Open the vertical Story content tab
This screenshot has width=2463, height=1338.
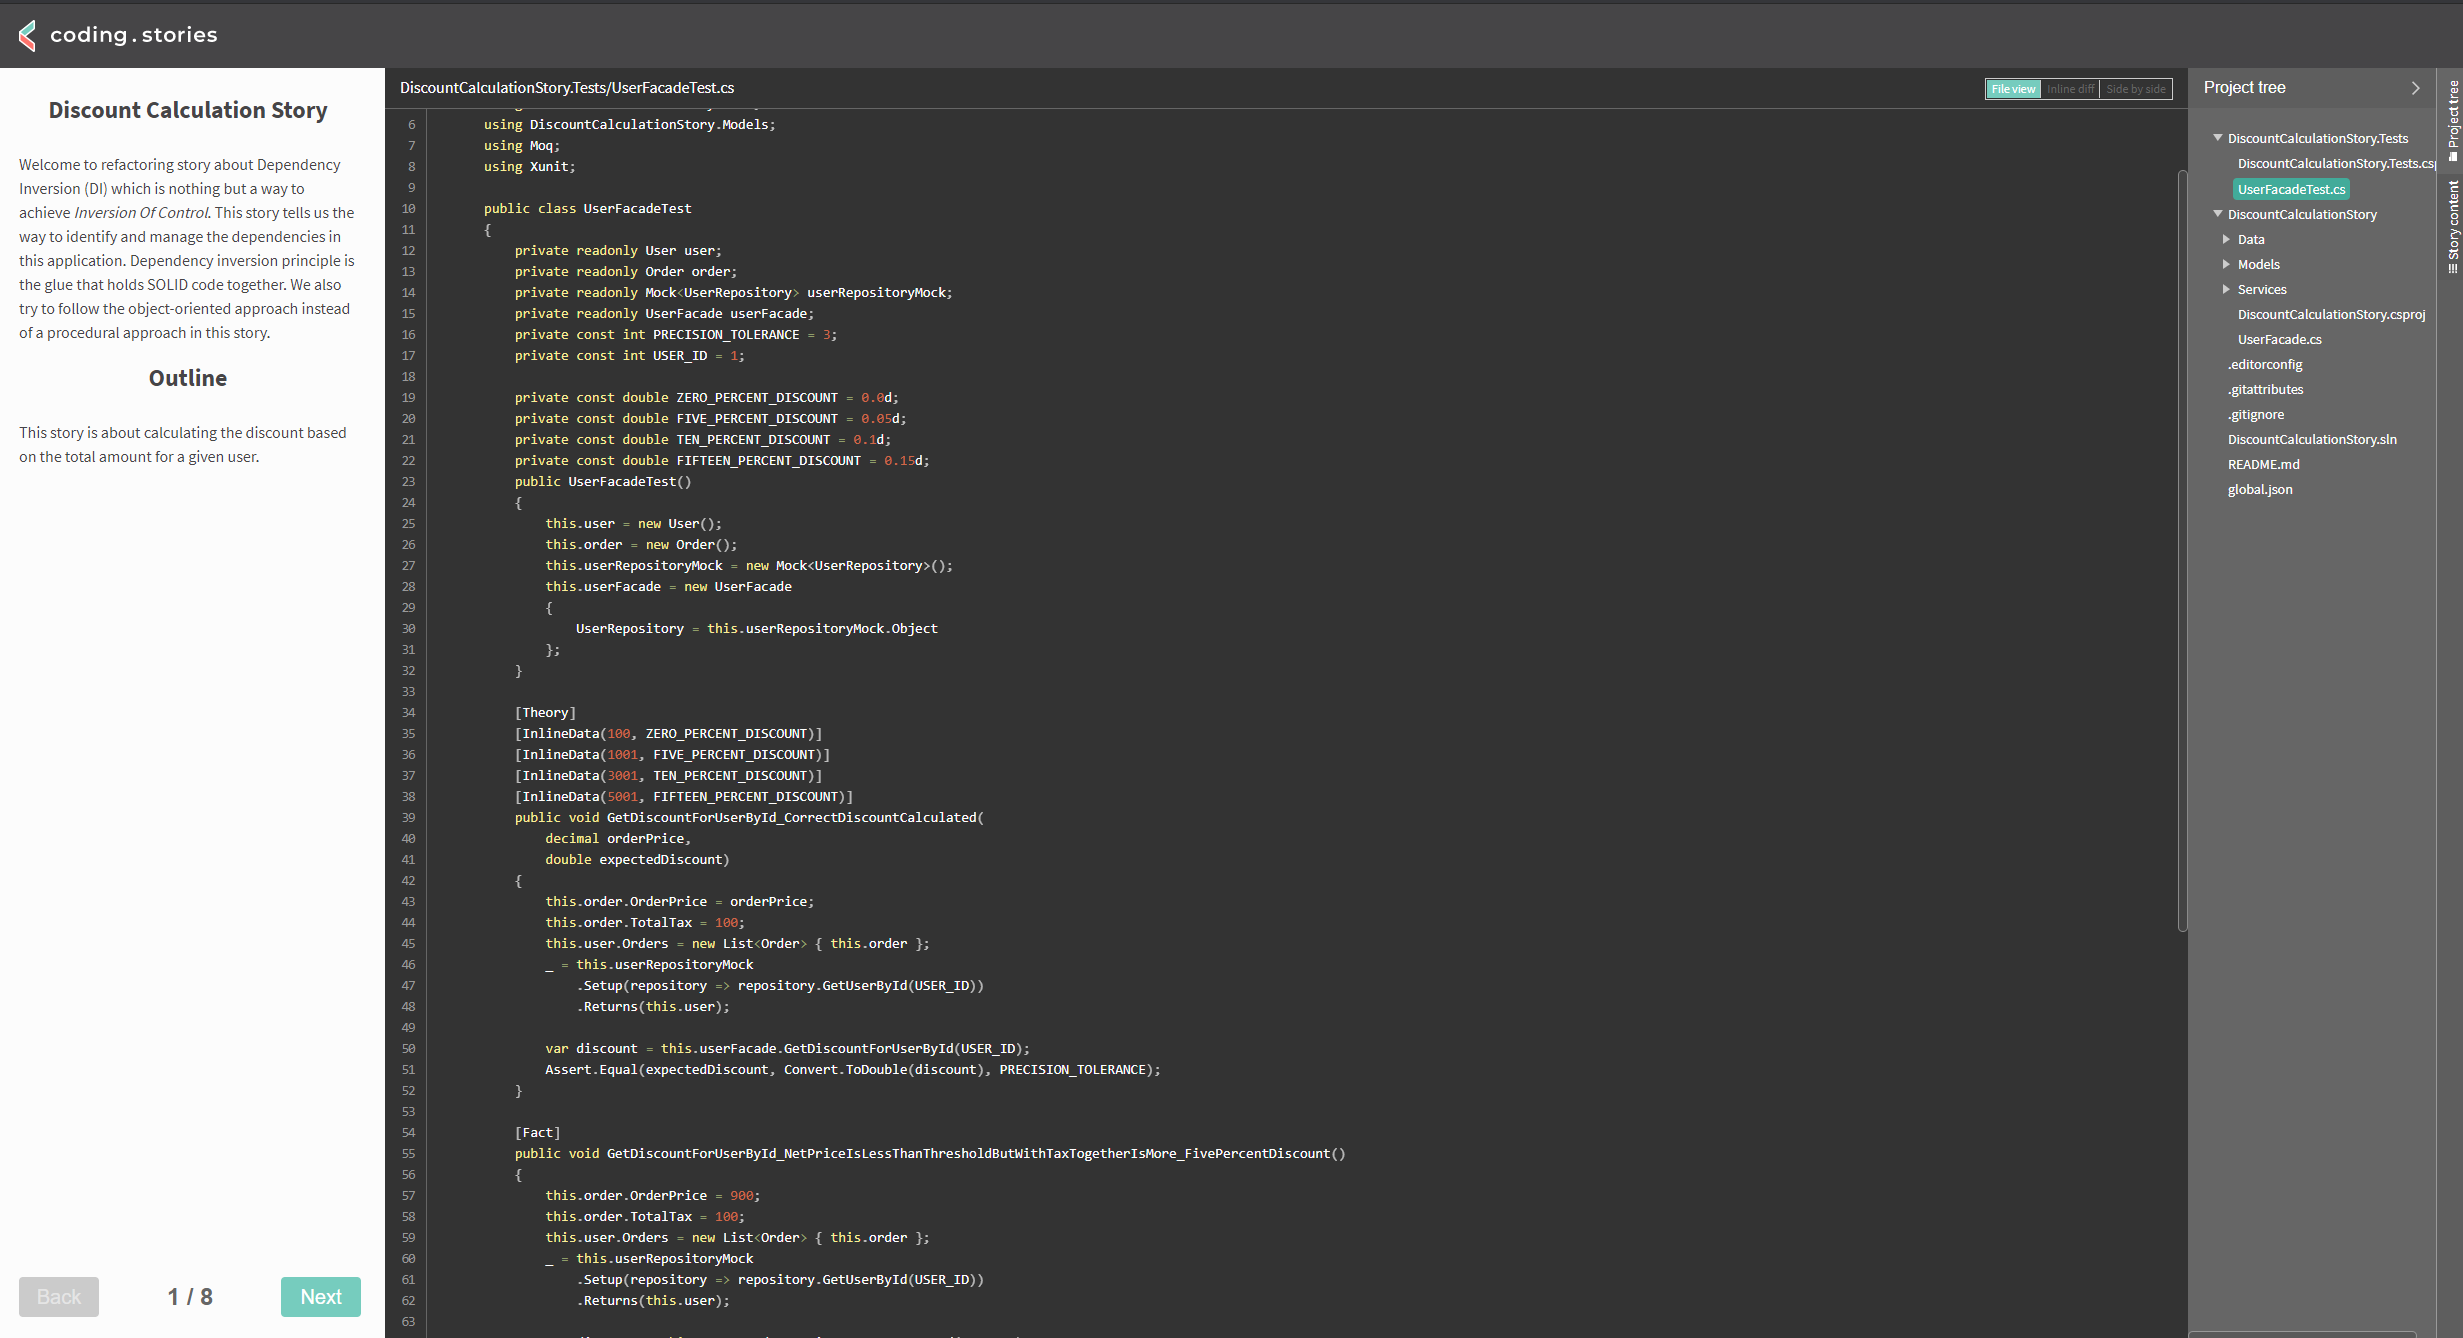pyautogui.click(x=2452, y=226)
